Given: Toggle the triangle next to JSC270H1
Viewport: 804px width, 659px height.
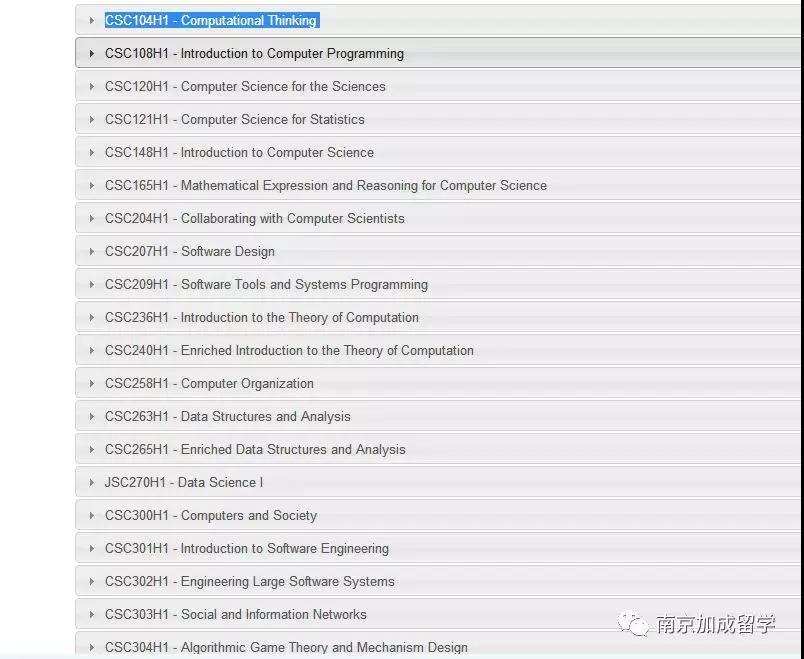Looking at the screenshot, I should [x=92, y=482].
